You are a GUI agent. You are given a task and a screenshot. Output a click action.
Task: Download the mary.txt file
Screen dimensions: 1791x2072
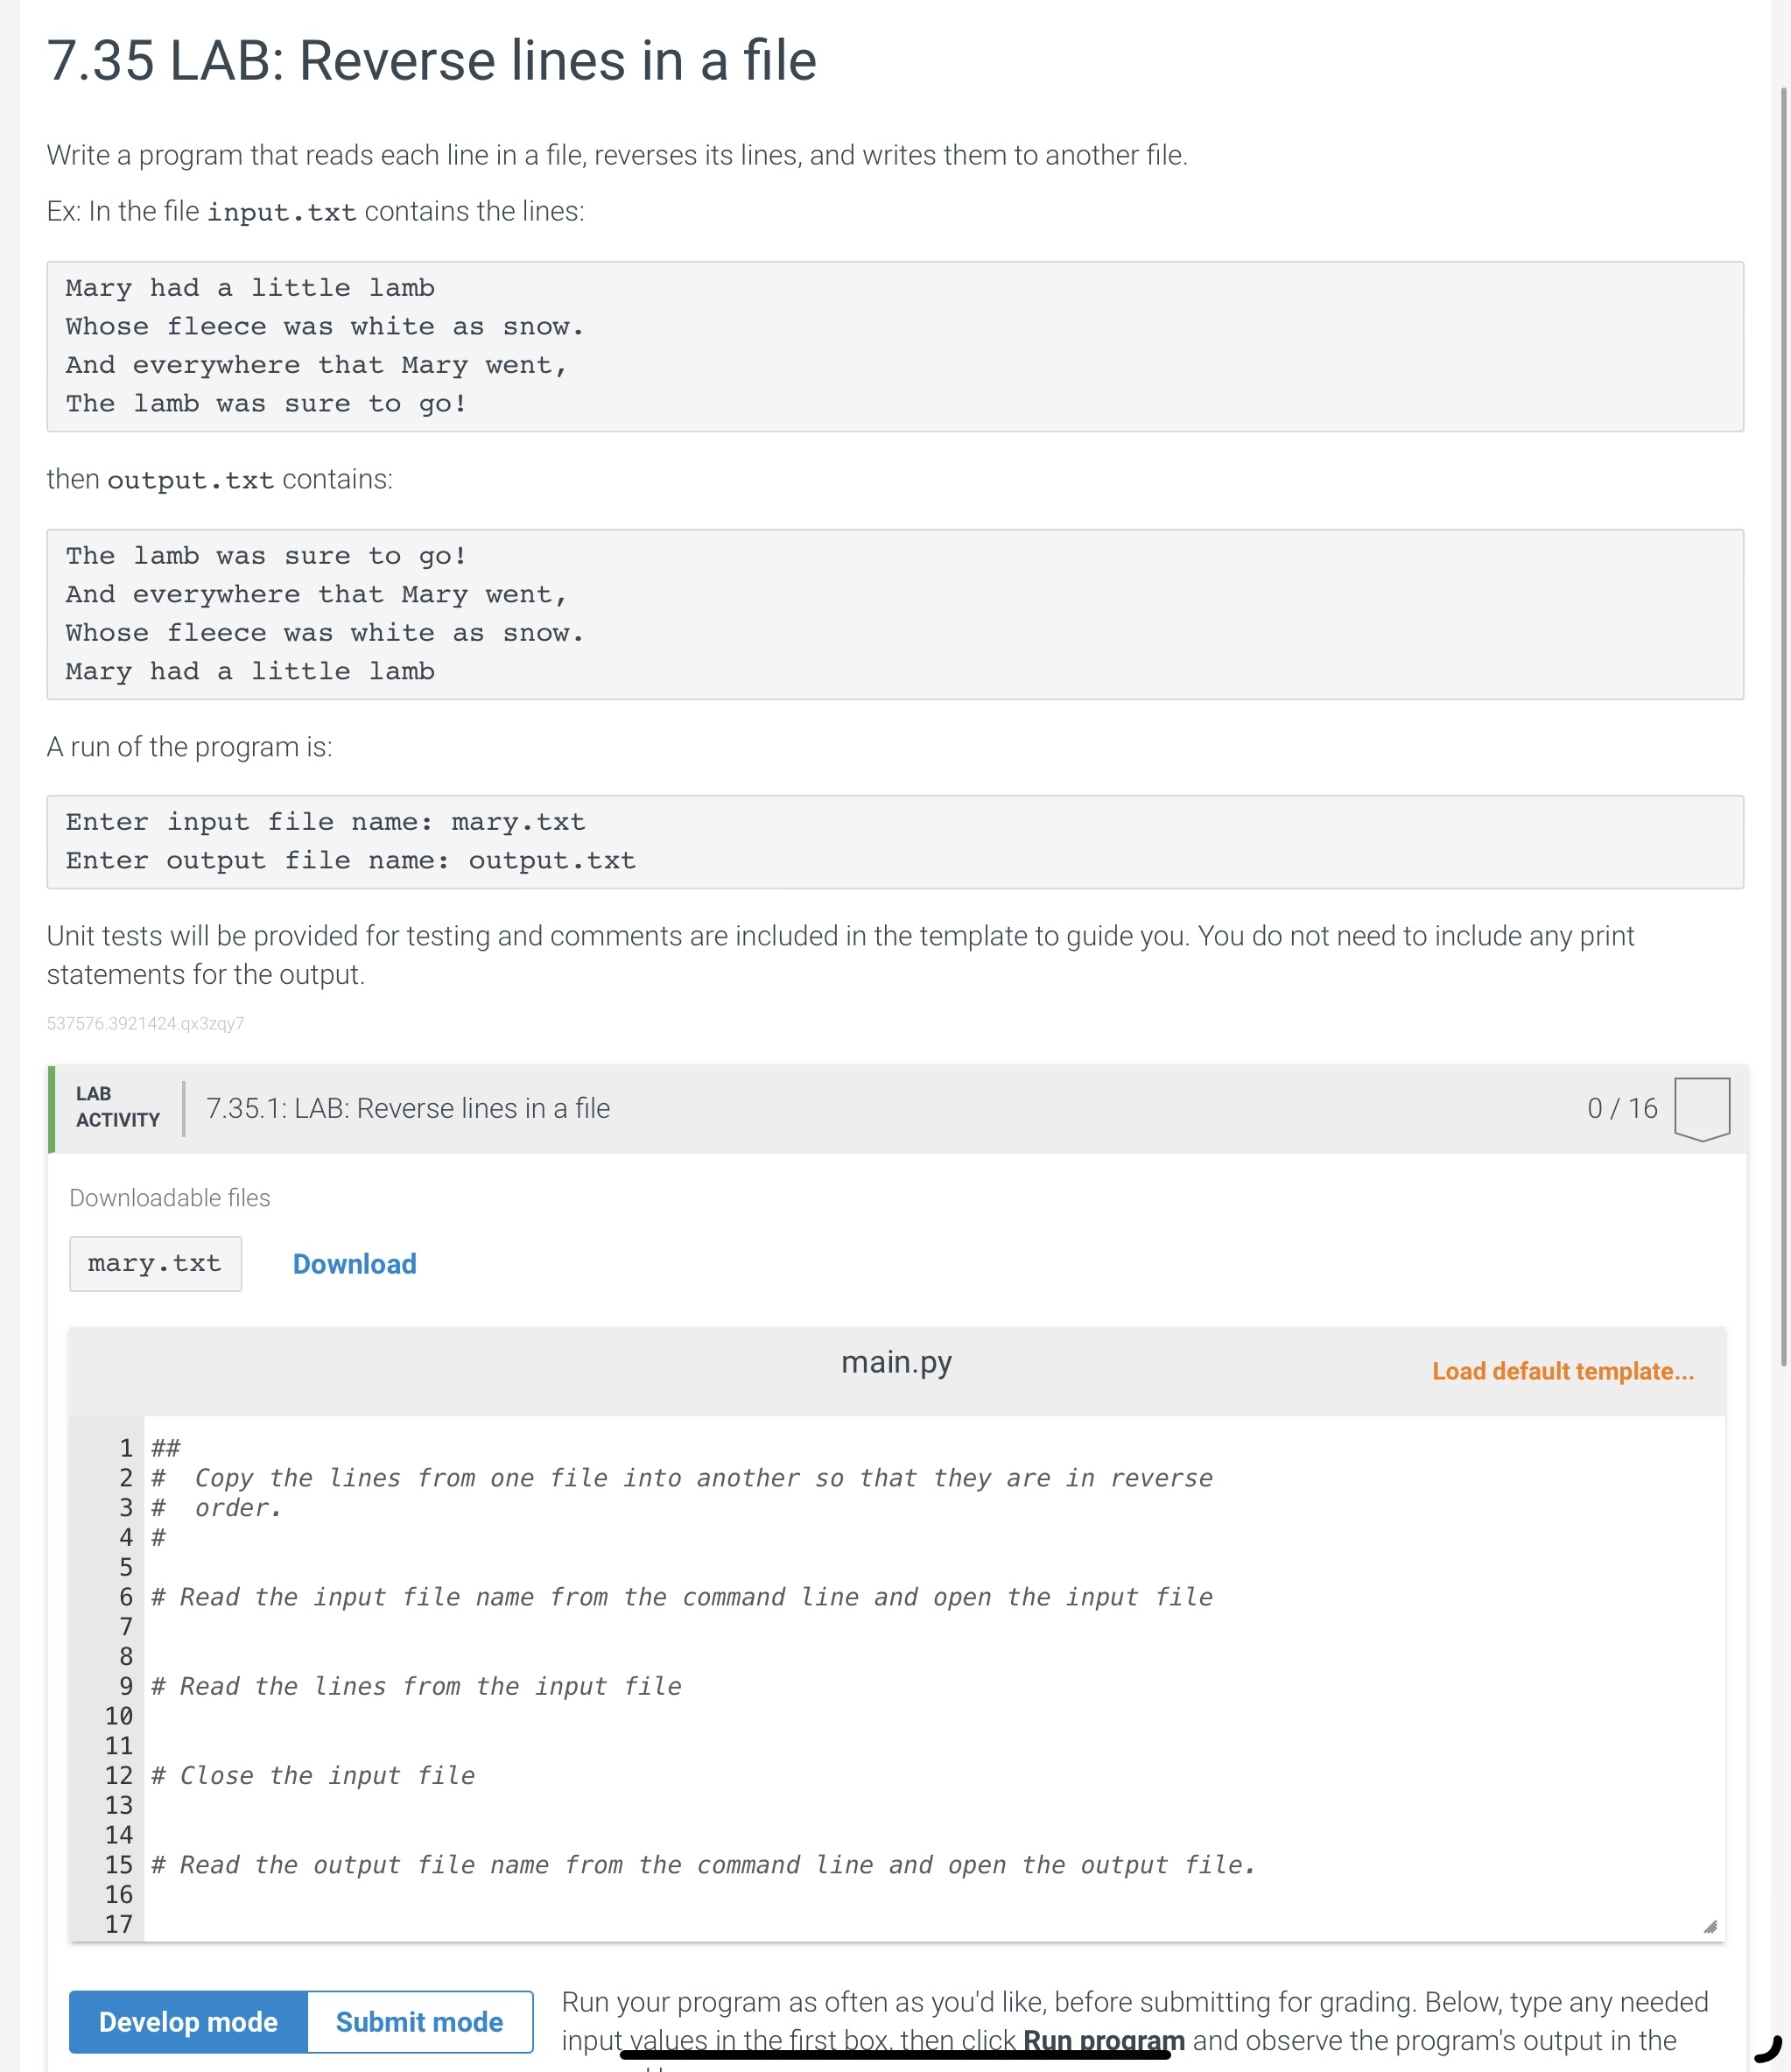[x=354, y=1264]
